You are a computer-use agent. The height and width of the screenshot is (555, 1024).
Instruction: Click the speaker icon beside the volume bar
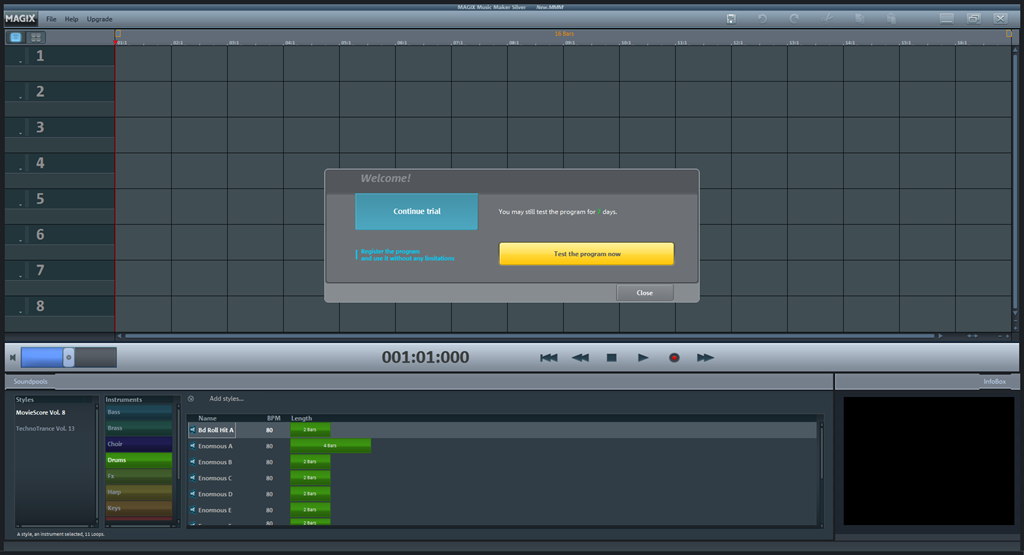coord(12,357)
